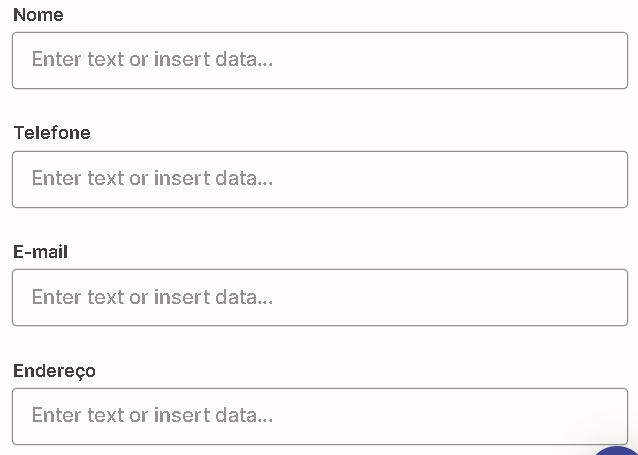638x455 pixels.
Task: Click middle of E-mail input box
Action: [320, 298]
